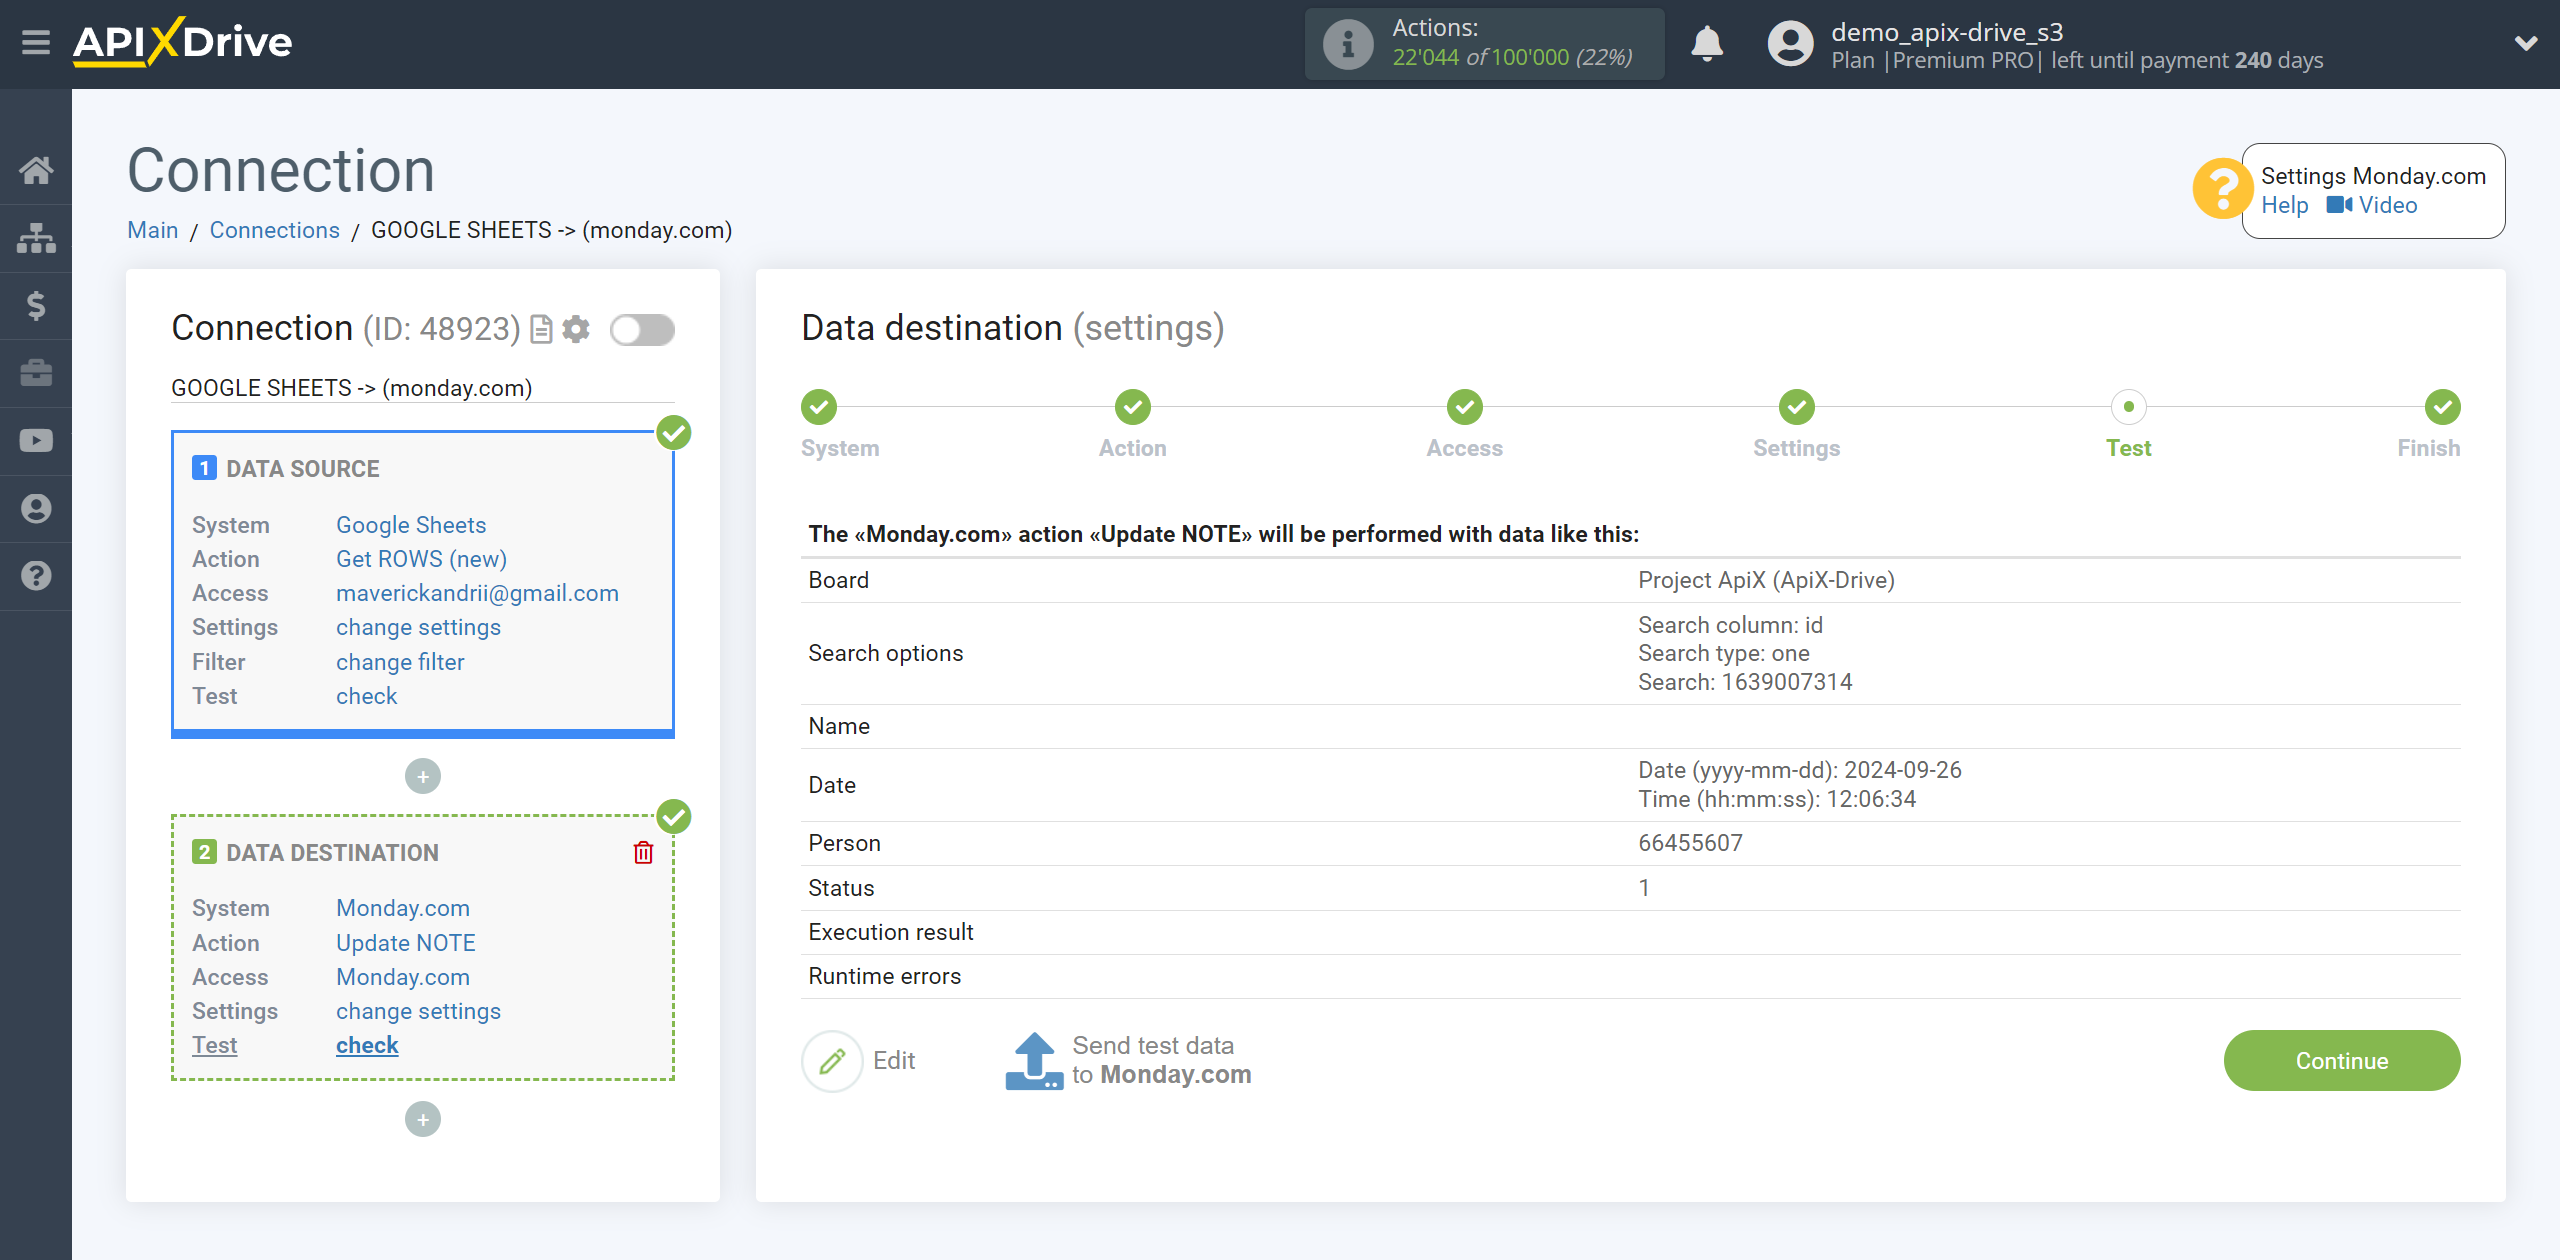Delete Data Destination trash icon

coord(643,852)
